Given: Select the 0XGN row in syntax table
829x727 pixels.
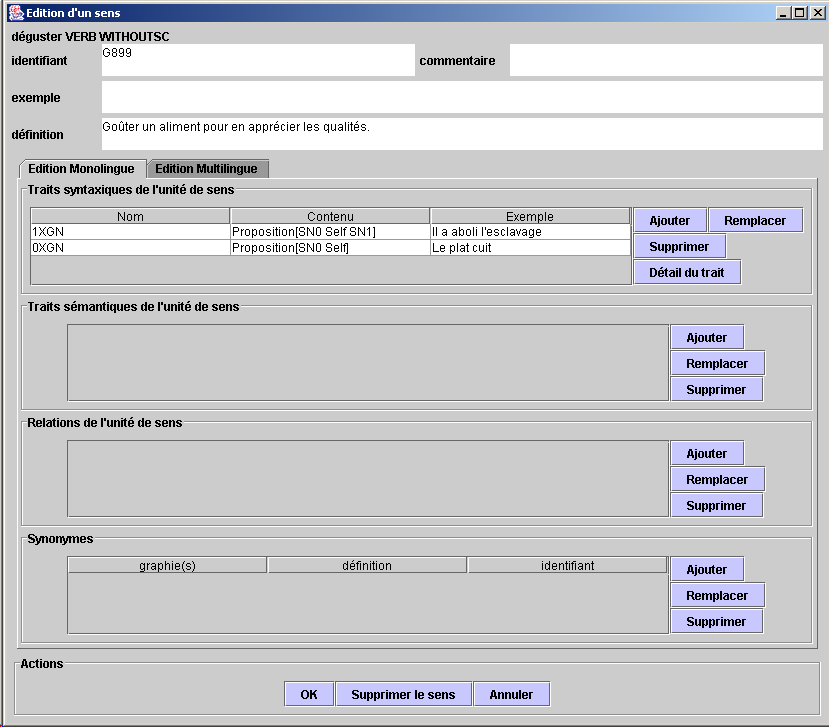Looking at the screenshot, I should pyautogui.click(x=130, y=248).
